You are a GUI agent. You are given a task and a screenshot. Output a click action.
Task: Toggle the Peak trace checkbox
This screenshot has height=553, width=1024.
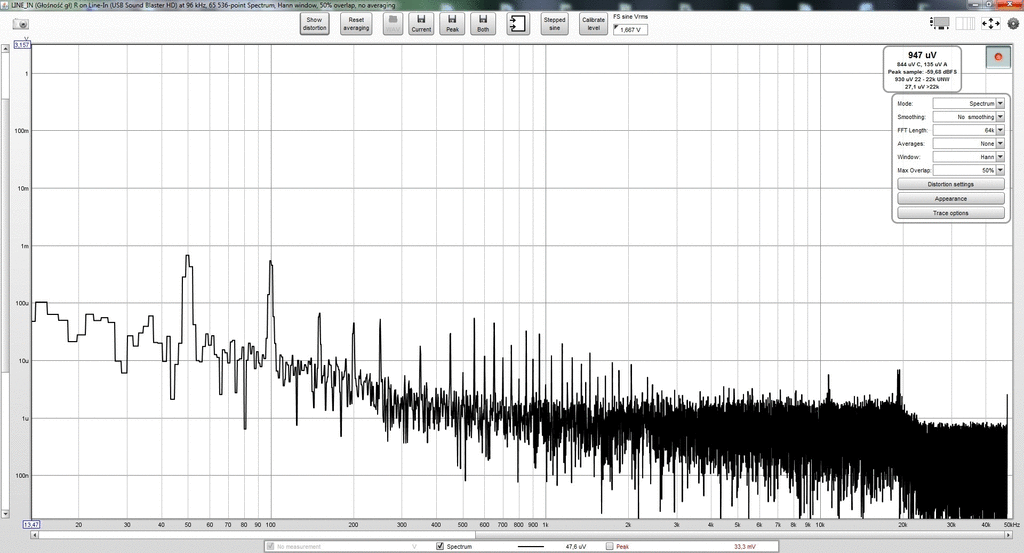610,546
